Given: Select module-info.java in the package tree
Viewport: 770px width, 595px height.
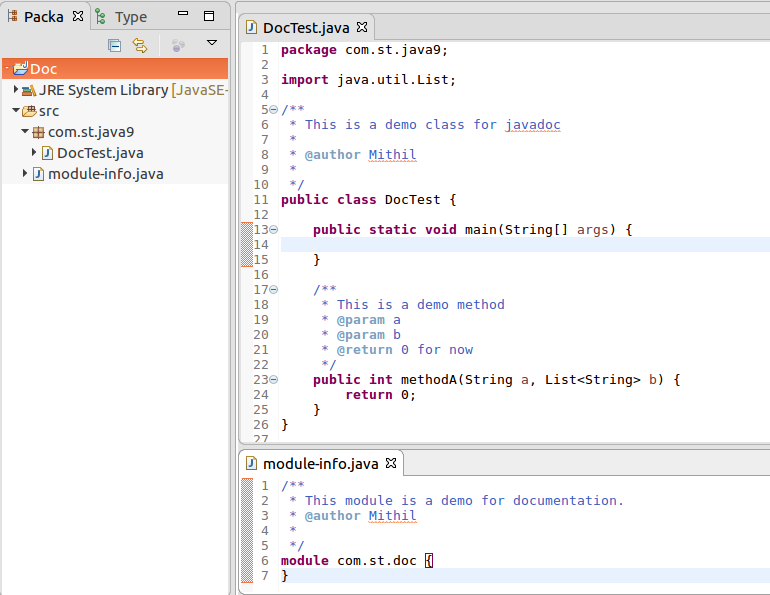Looking at the screenshot, I should click(x=105, y=174).
